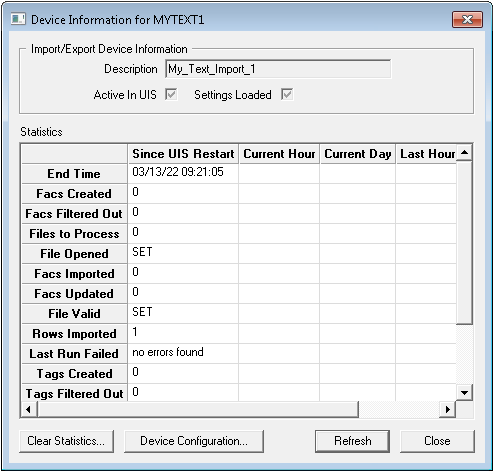The height and width of the screenshot is (472, 494).
Task: Click the End Time row header
Action: [x=74, y=174]
